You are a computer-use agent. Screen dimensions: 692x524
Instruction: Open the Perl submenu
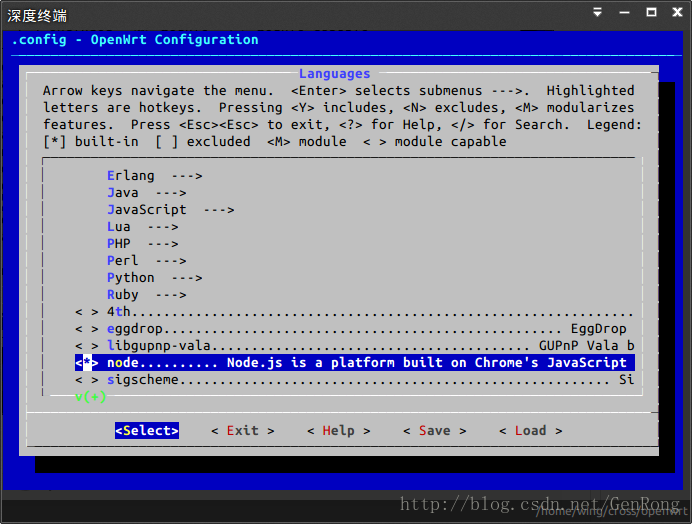[x=147, y=261]
